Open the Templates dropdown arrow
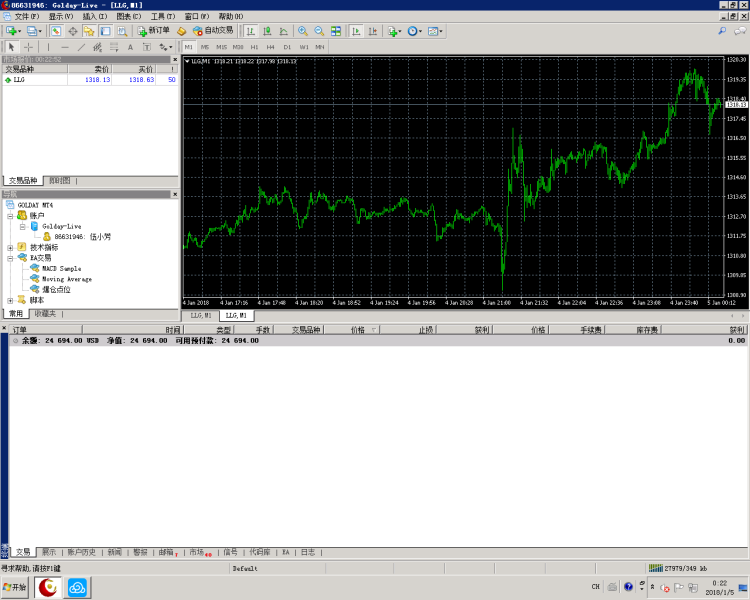The width and height of the screenshot is (750, 600). pyautogui.click(x=441, y=32)
